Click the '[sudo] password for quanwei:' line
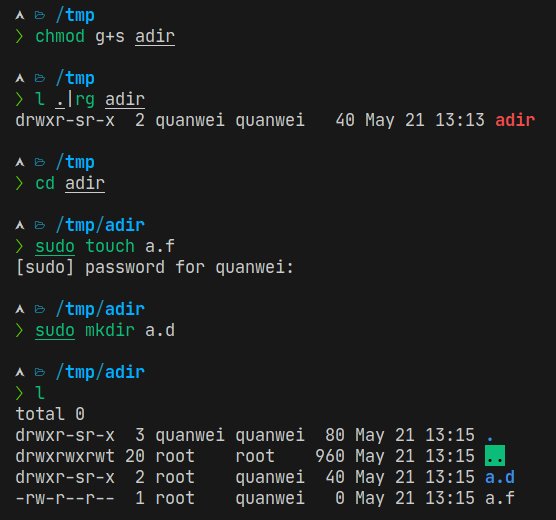The height and width of the screenshot is (520, 556). click(x=155, y=267)
